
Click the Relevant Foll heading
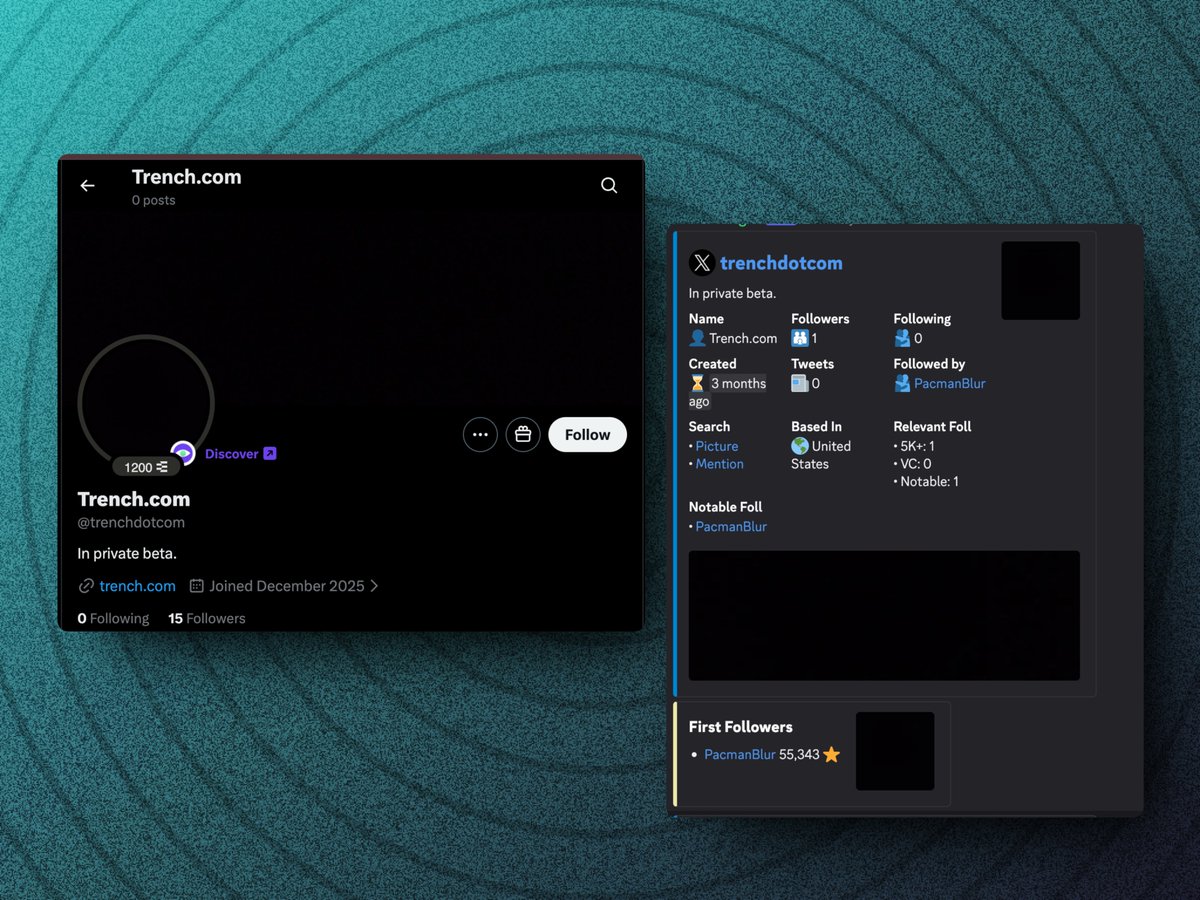click(x=932, y=426)
